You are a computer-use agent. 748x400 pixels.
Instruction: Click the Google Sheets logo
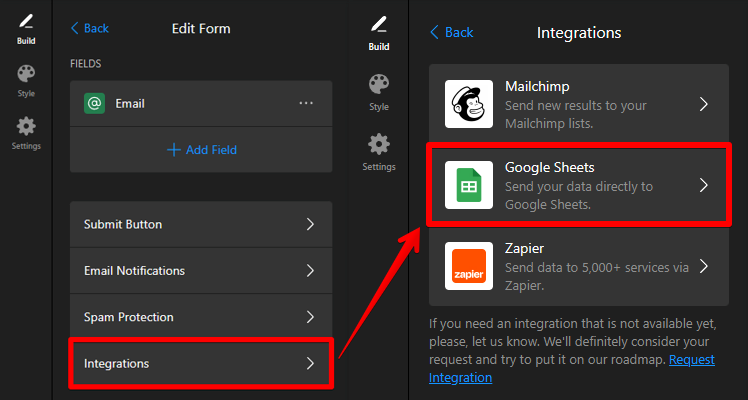[x=469, y=185]
